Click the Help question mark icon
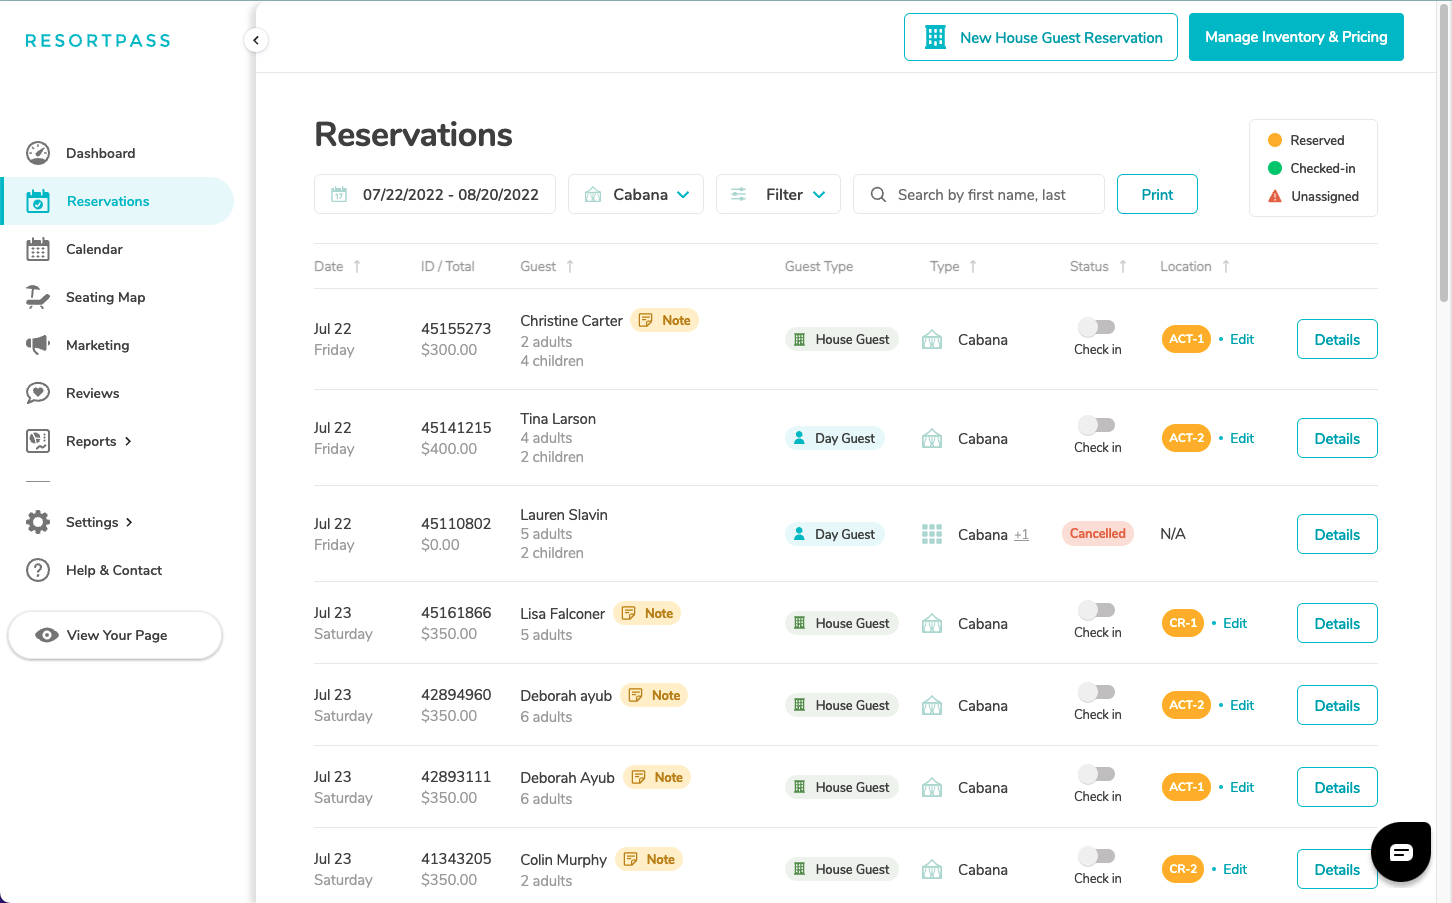 [x=38, y=570]
